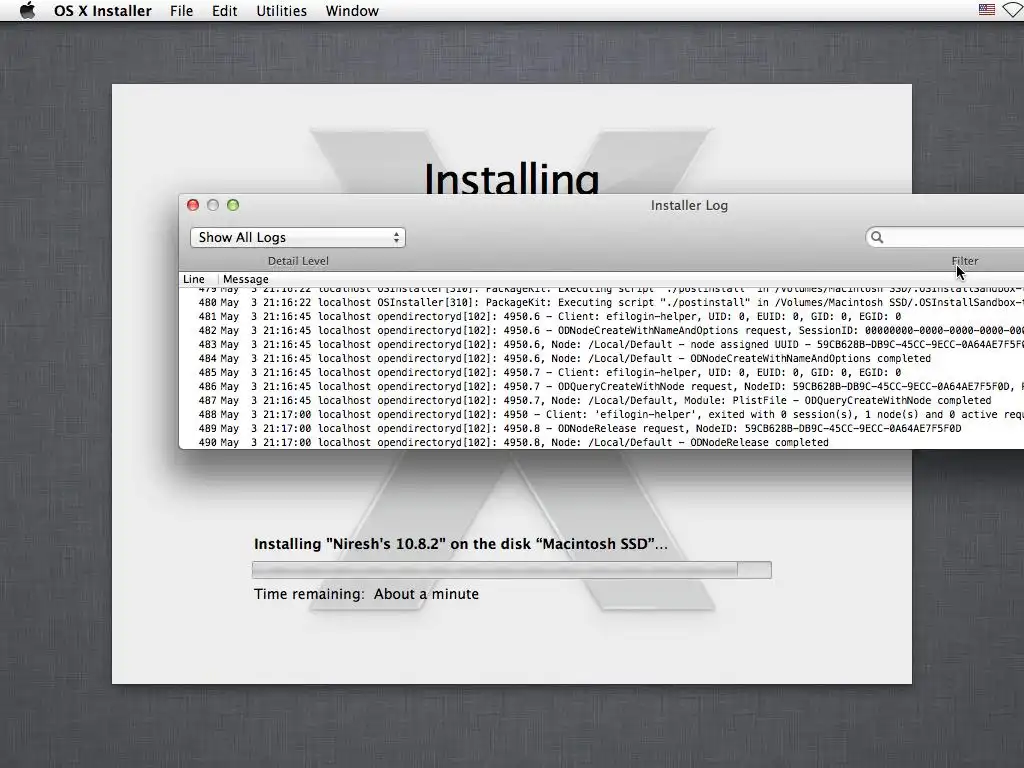Click the Installer Log window title
Image resolution: width=1024 pixels, height=768 pixels.
pyautogui.click(x=689, y=205)
